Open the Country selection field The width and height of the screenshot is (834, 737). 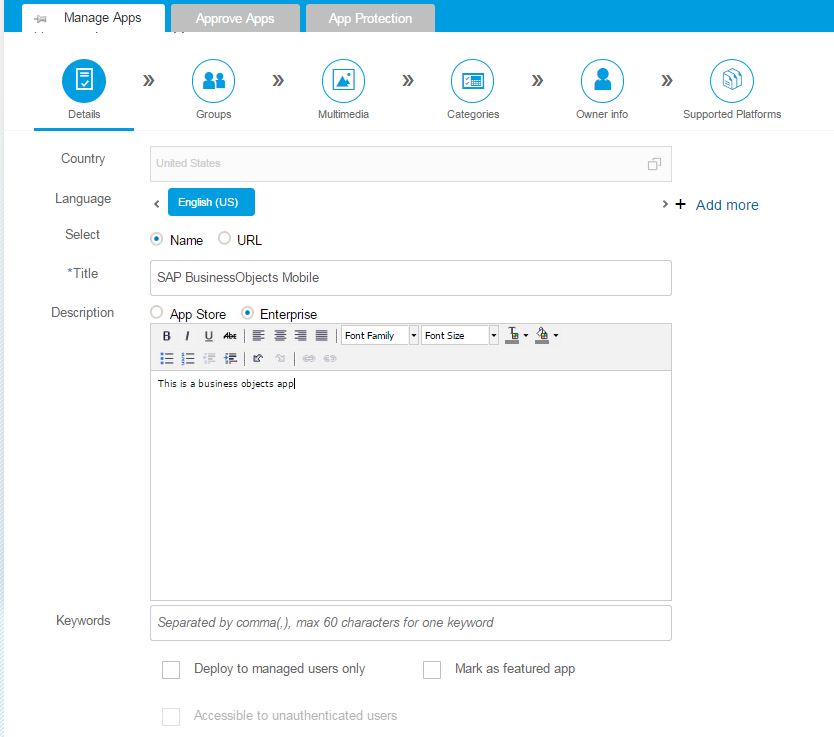tap(410, 164)
